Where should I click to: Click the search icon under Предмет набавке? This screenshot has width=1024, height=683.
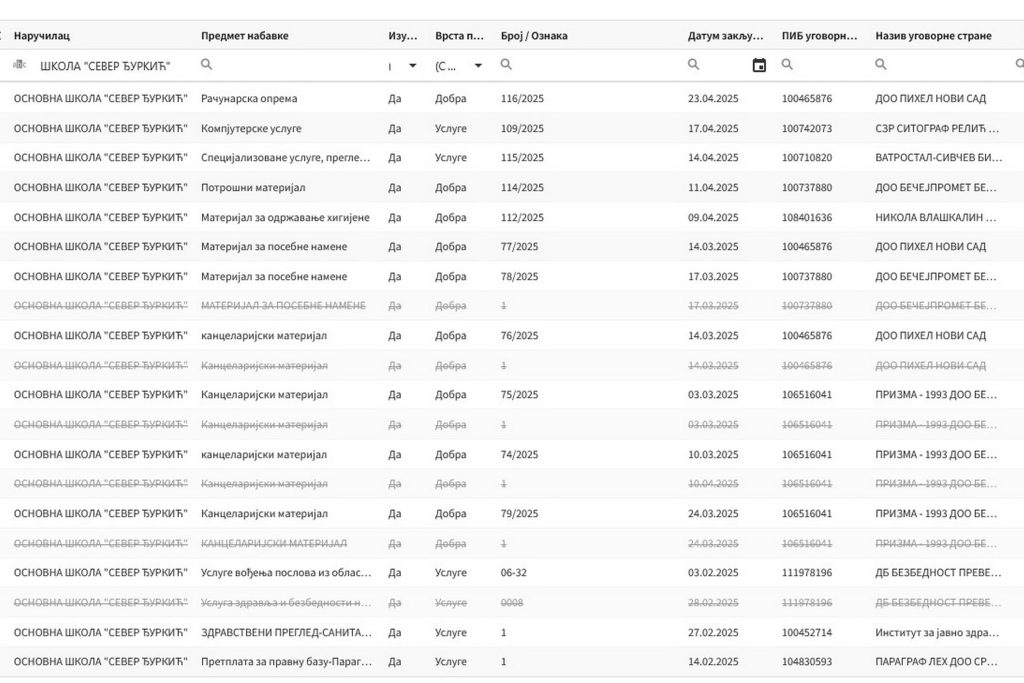(x=206, y=64)
